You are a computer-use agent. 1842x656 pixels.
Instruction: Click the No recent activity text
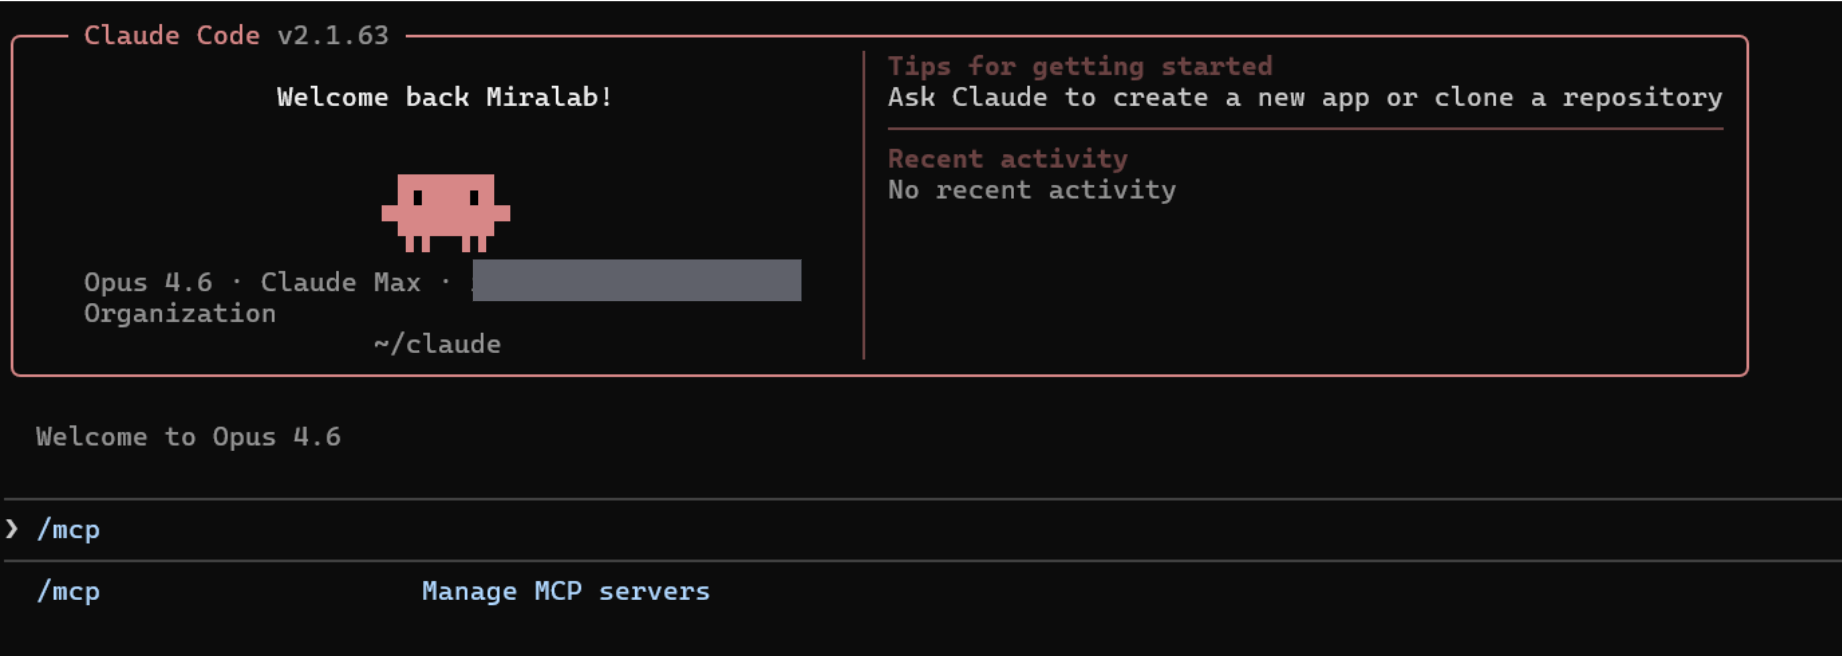[1031, 190]
